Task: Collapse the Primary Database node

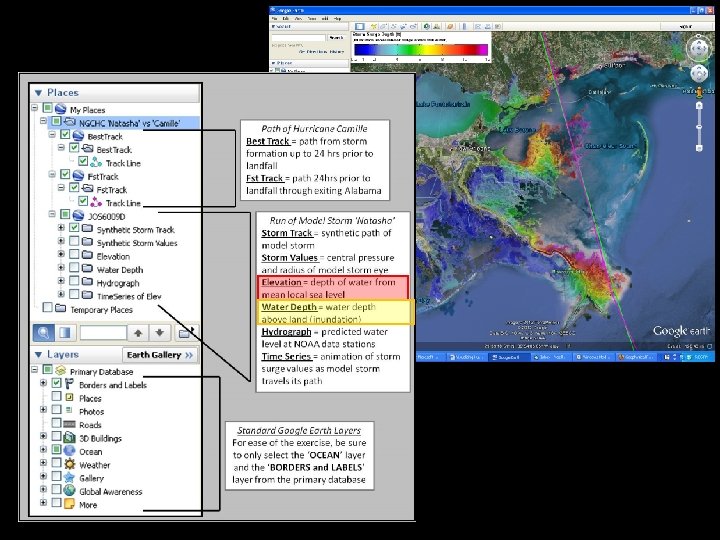Action: 35,370
